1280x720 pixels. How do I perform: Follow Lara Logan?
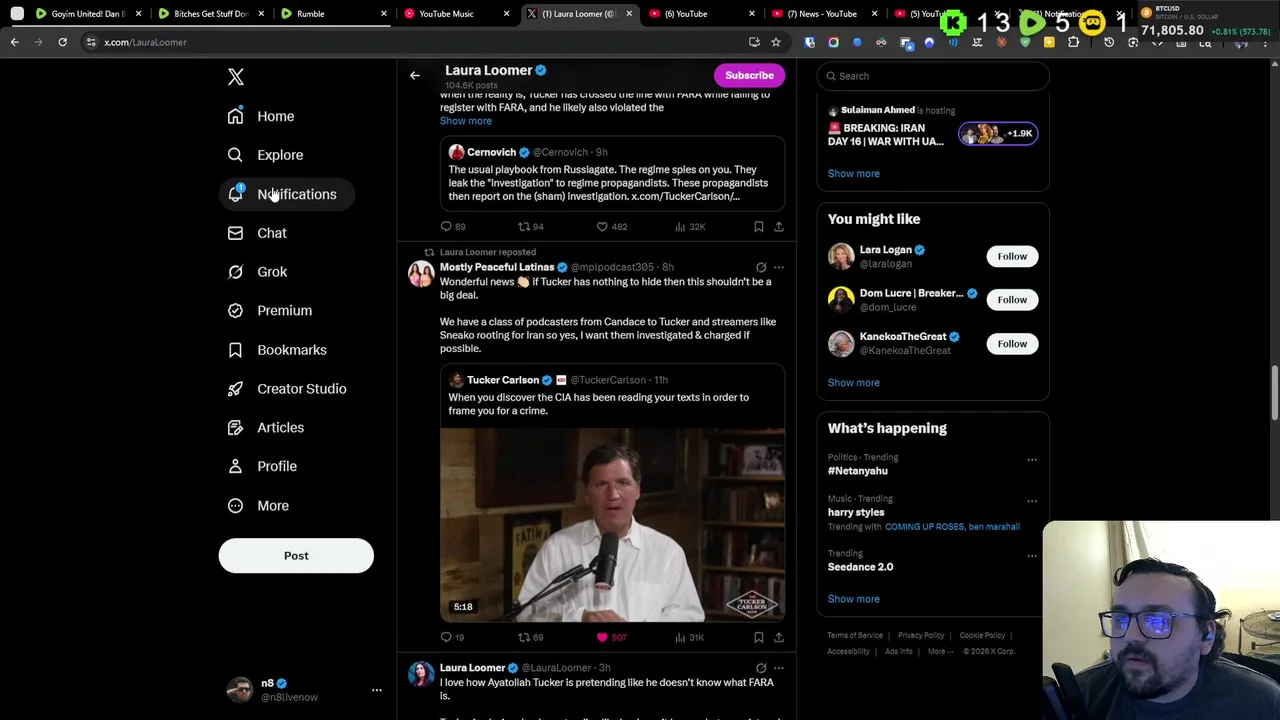[x=1012, y=256]
